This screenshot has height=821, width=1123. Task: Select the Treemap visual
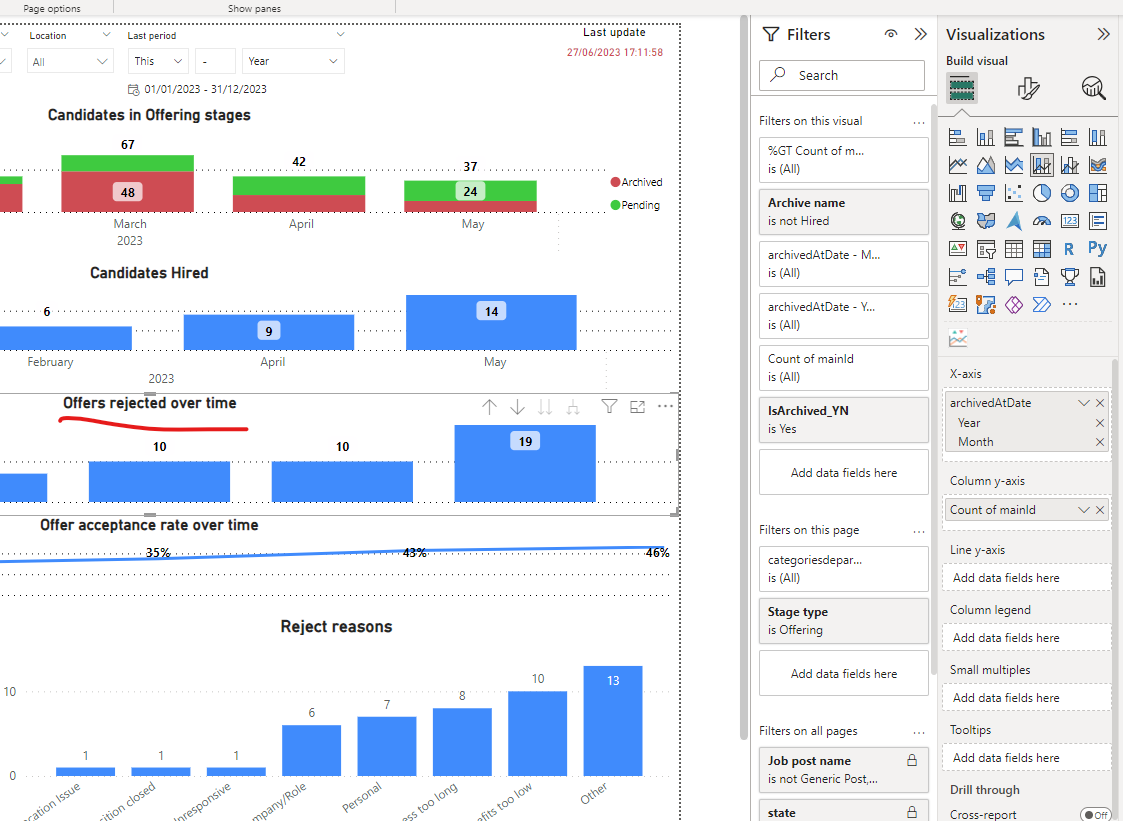point(1097,193)
